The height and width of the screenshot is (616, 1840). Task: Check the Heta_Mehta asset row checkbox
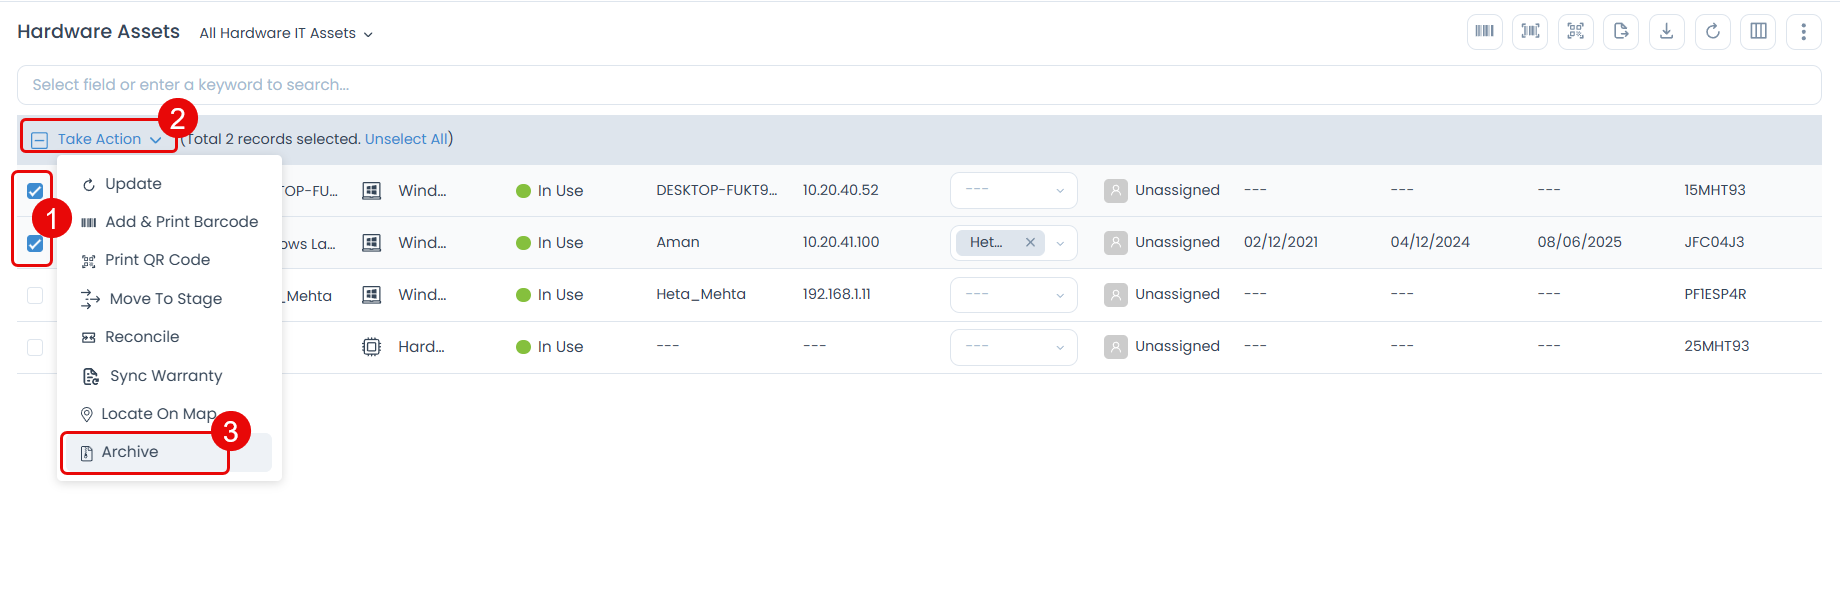[x=35, y=295]
